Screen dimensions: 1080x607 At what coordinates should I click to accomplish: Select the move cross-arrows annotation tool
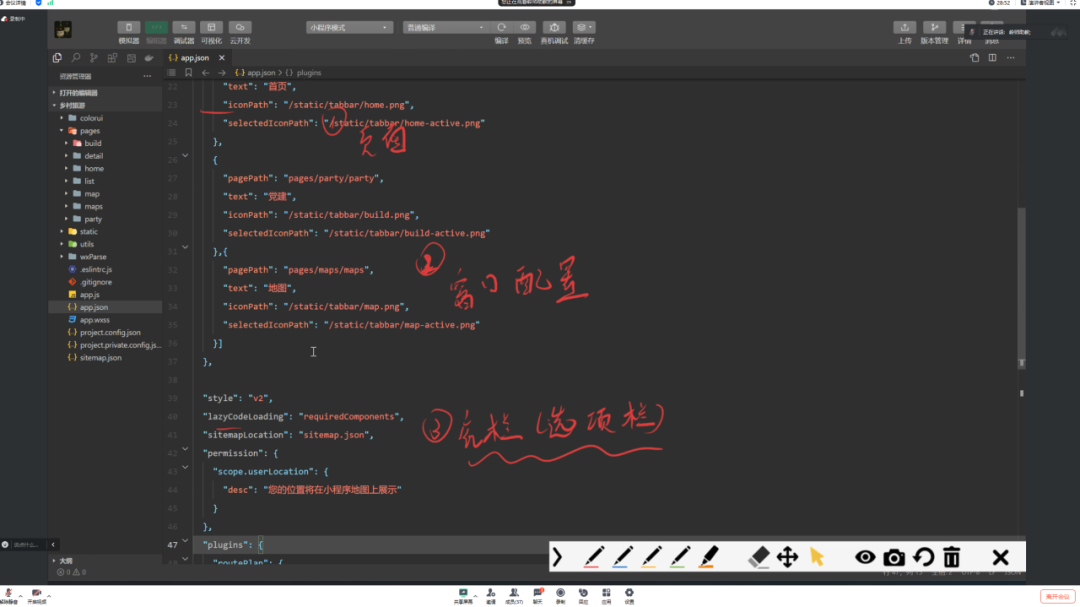coord(787,557)
